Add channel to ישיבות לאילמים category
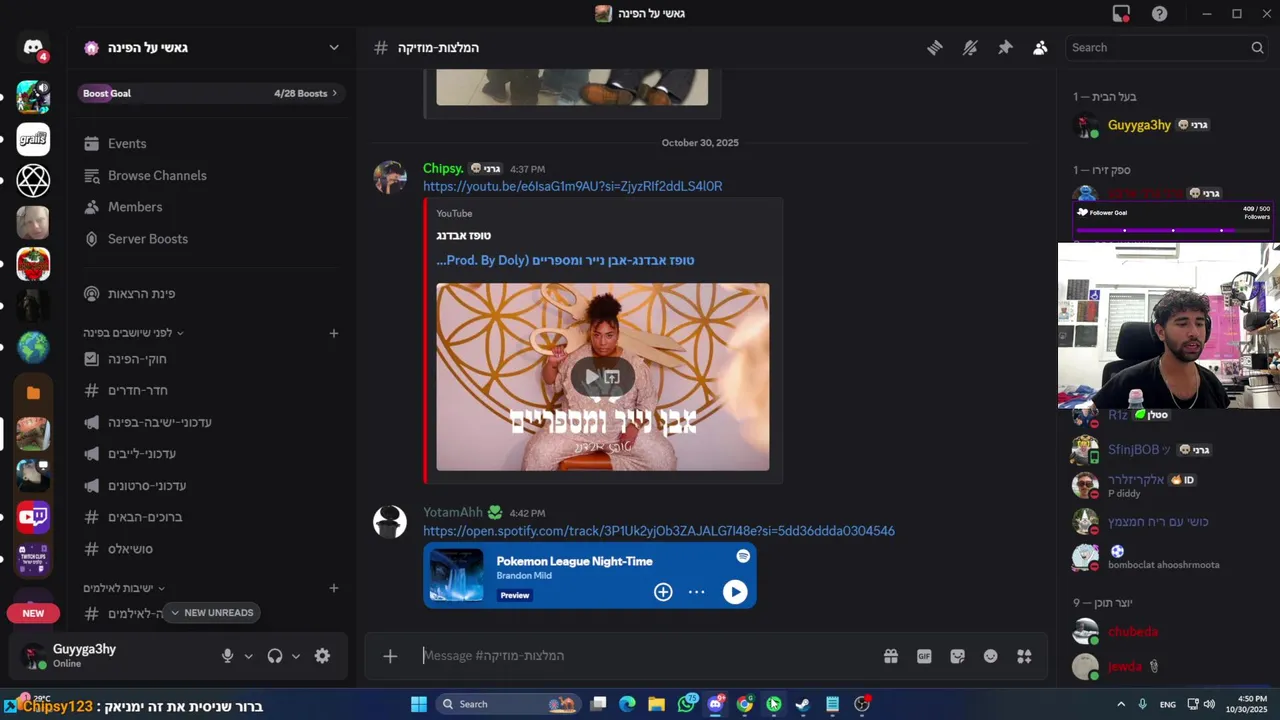 [334, 588]
